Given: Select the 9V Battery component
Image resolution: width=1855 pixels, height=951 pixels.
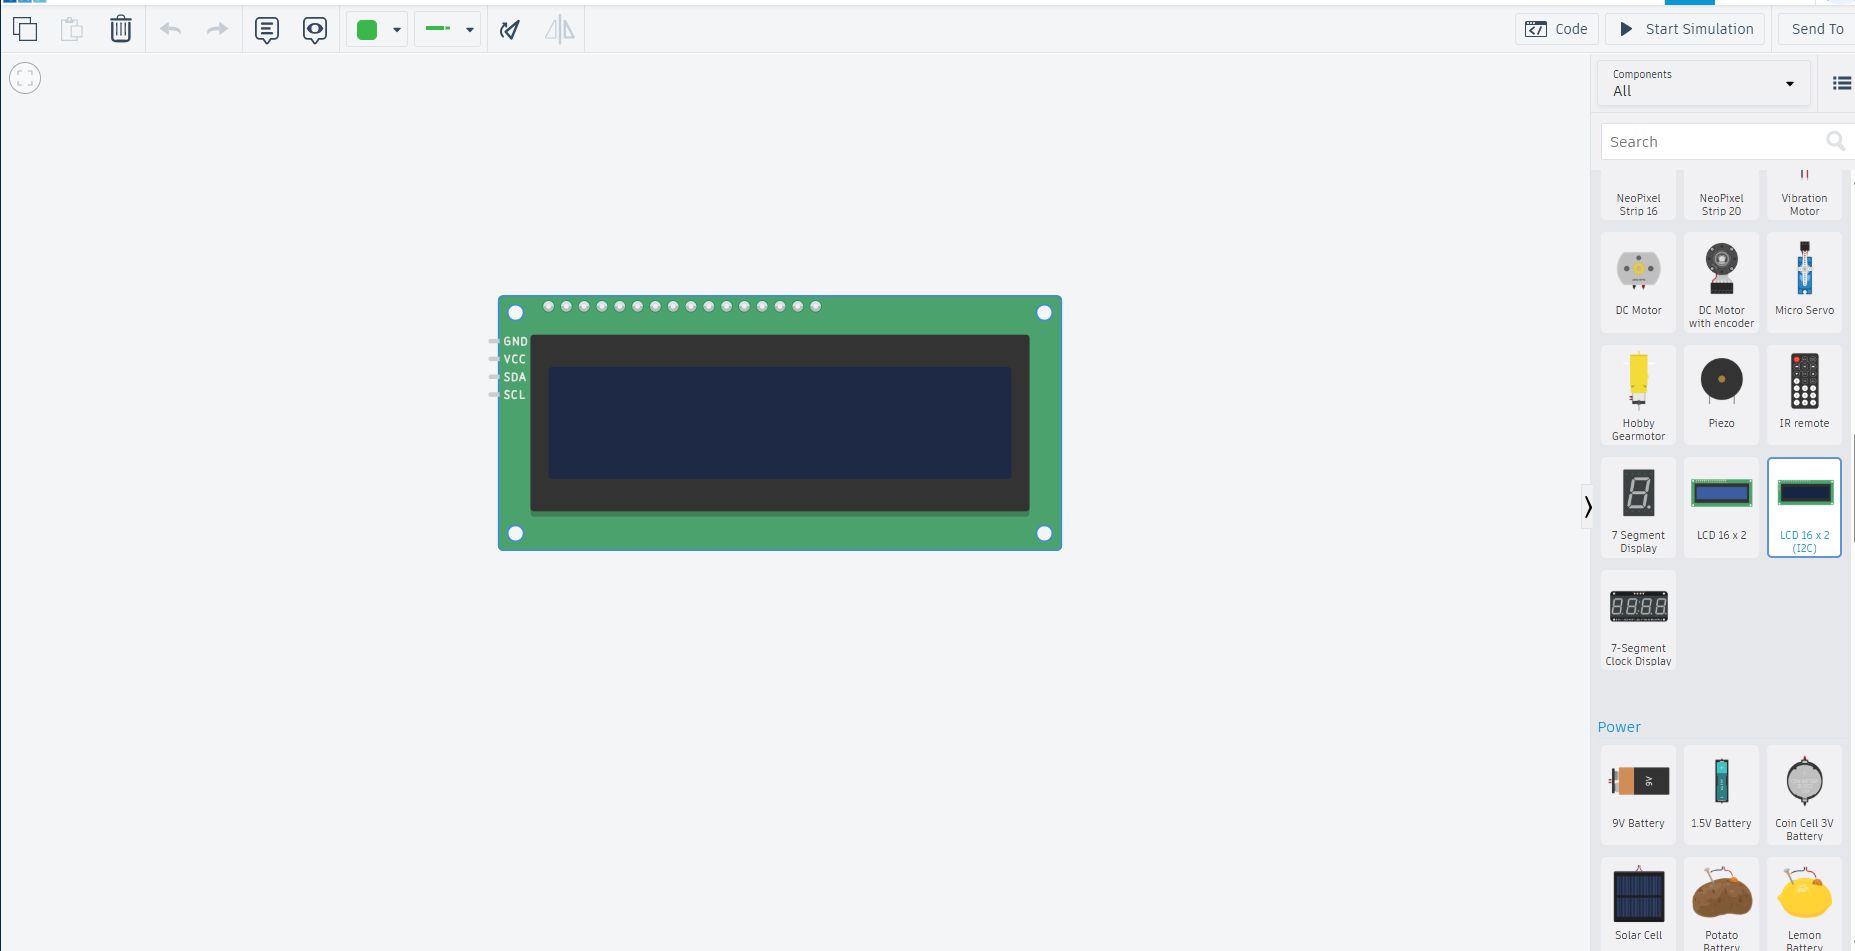Looking at the screenshot, I should pyautogui.click(x=1638, y=795).
